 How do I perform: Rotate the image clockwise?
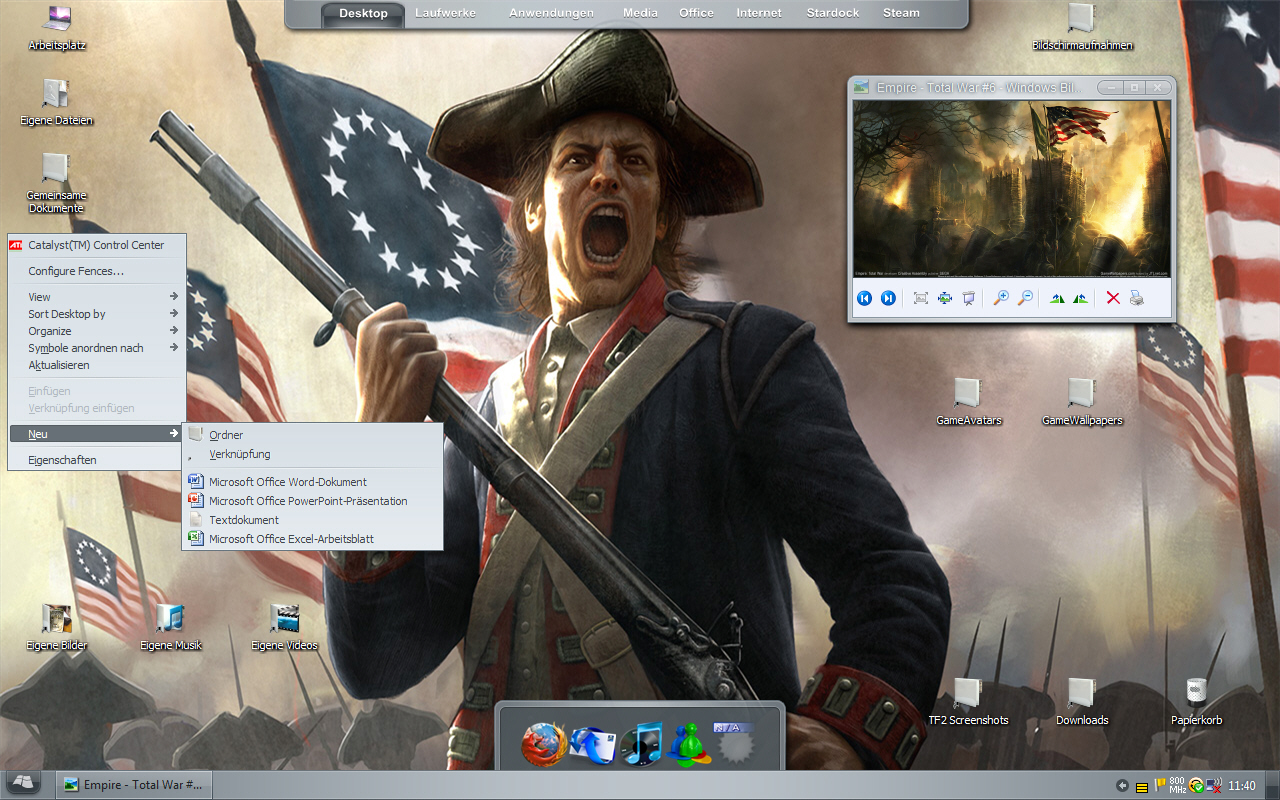pyautogui.click(x=1057, y=298)
